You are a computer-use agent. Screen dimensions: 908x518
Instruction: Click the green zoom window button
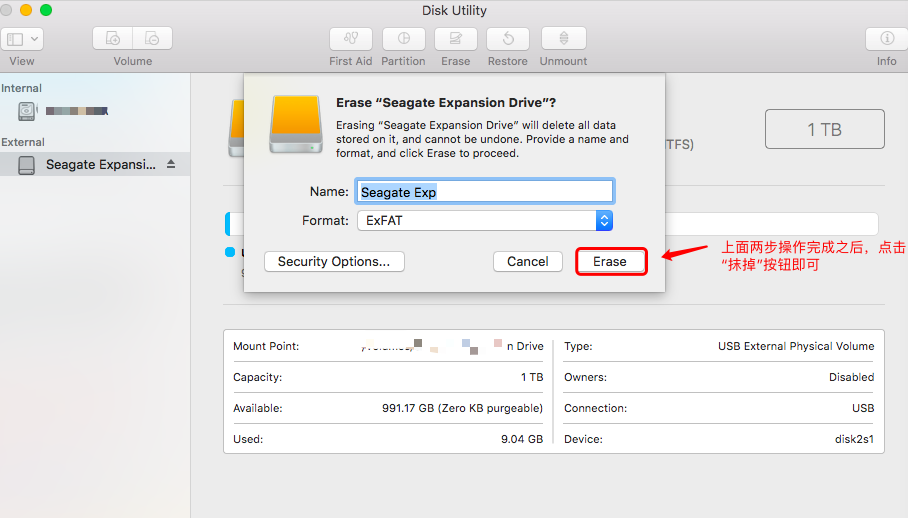click(x=46, y=10)
